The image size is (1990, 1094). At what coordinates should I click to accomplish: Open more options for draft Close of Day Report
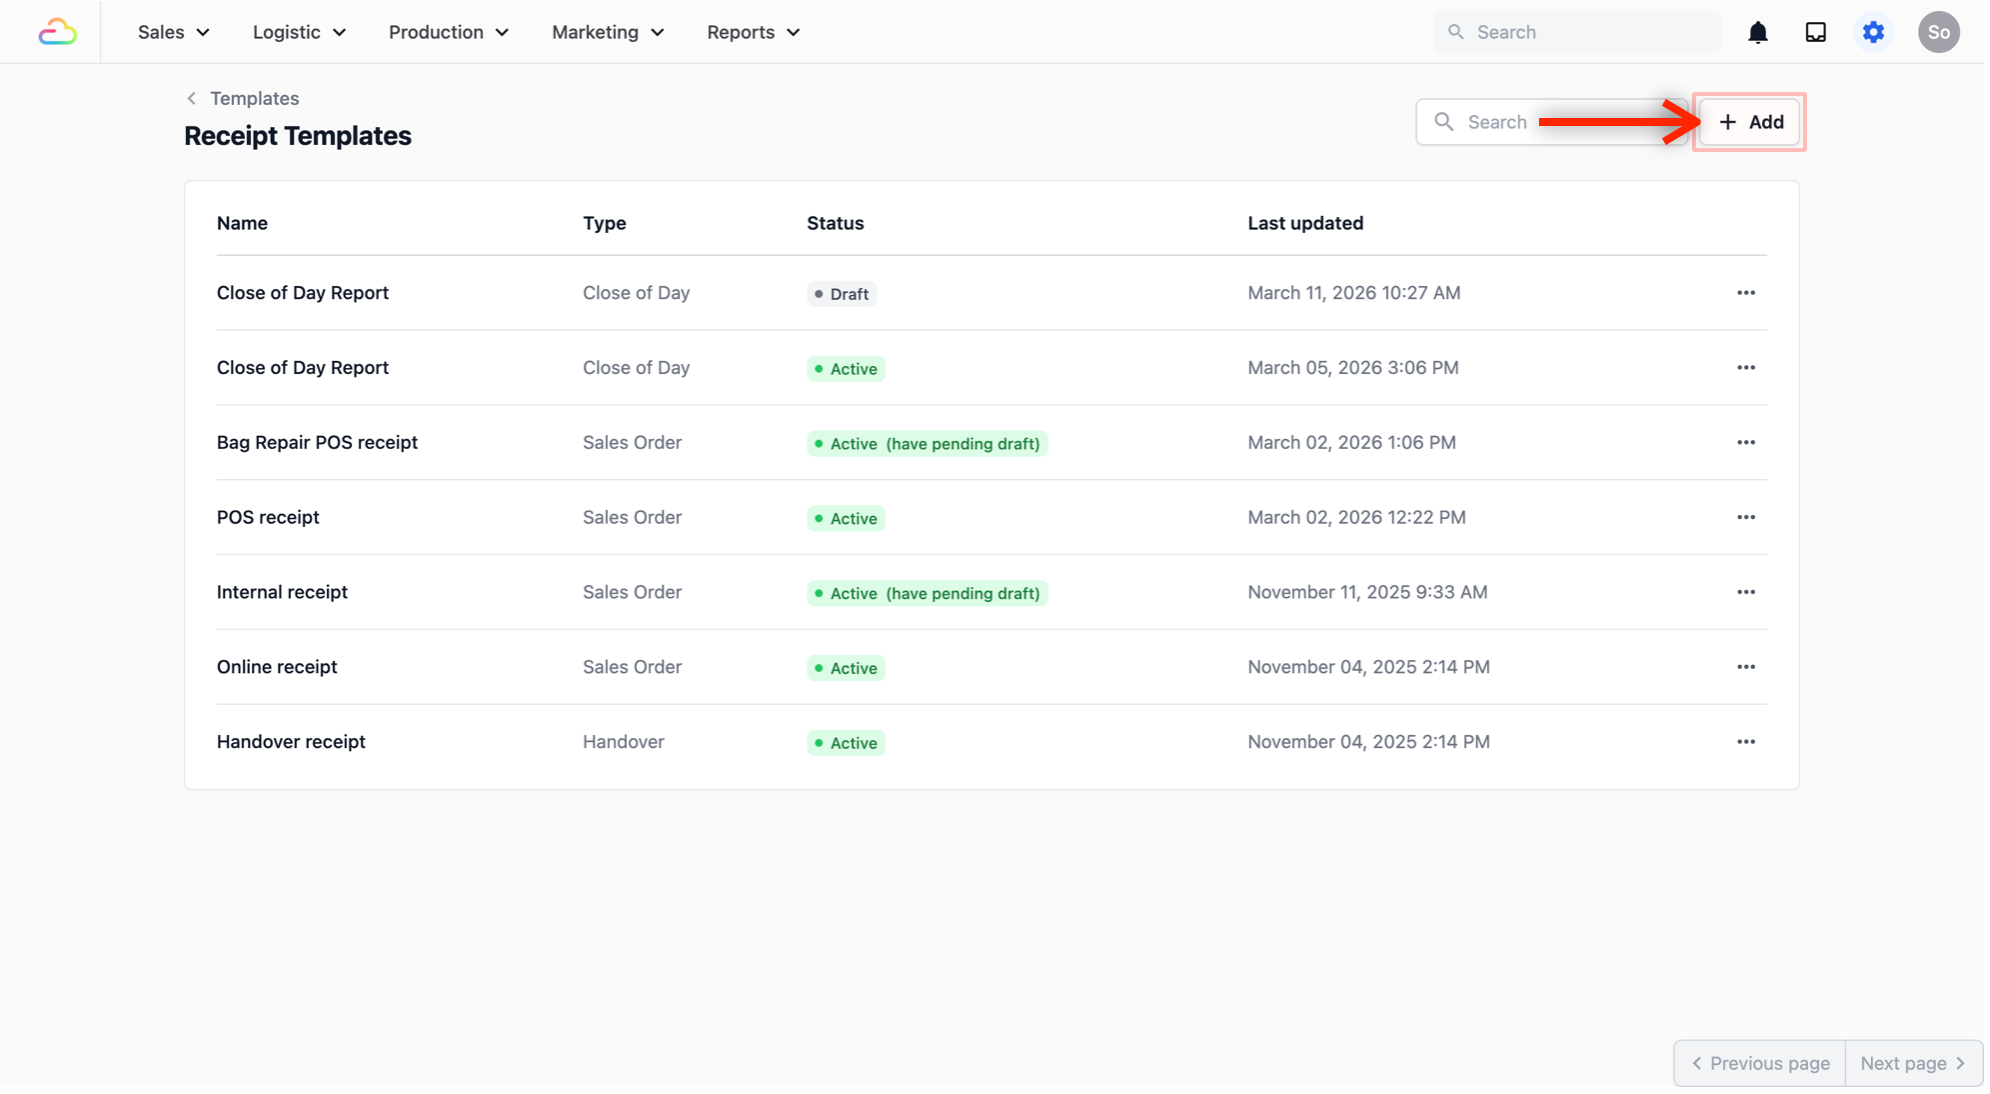point(1745,293)
